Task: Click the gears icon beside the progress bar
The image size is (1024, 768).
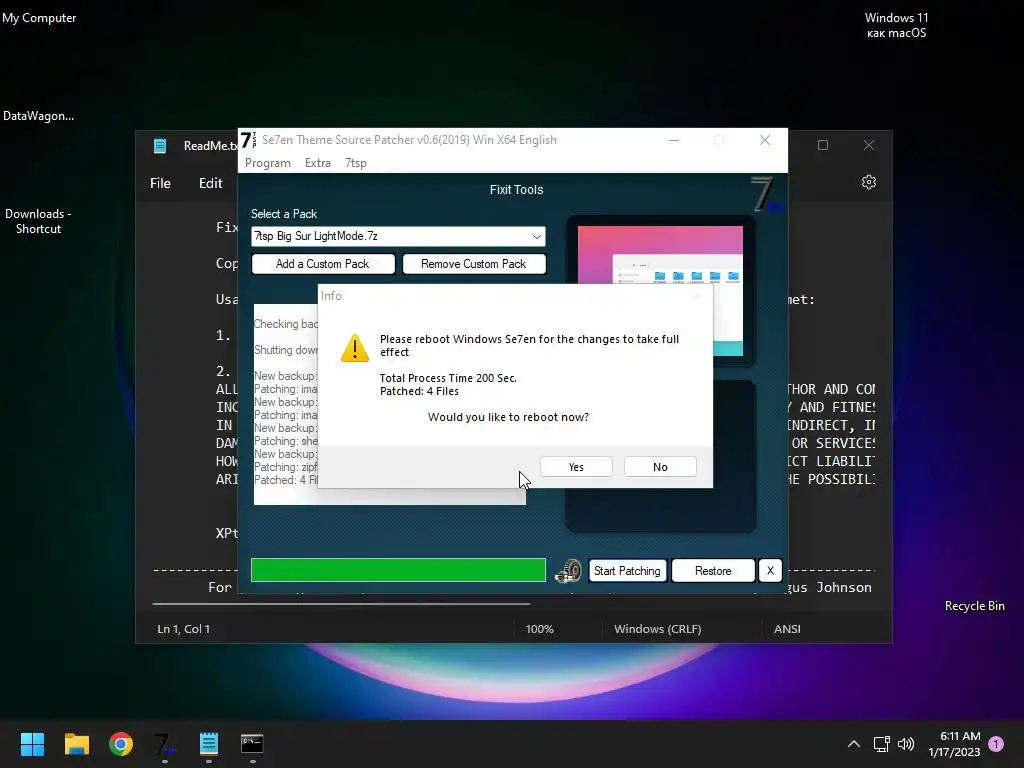Action: click(568, 571)
